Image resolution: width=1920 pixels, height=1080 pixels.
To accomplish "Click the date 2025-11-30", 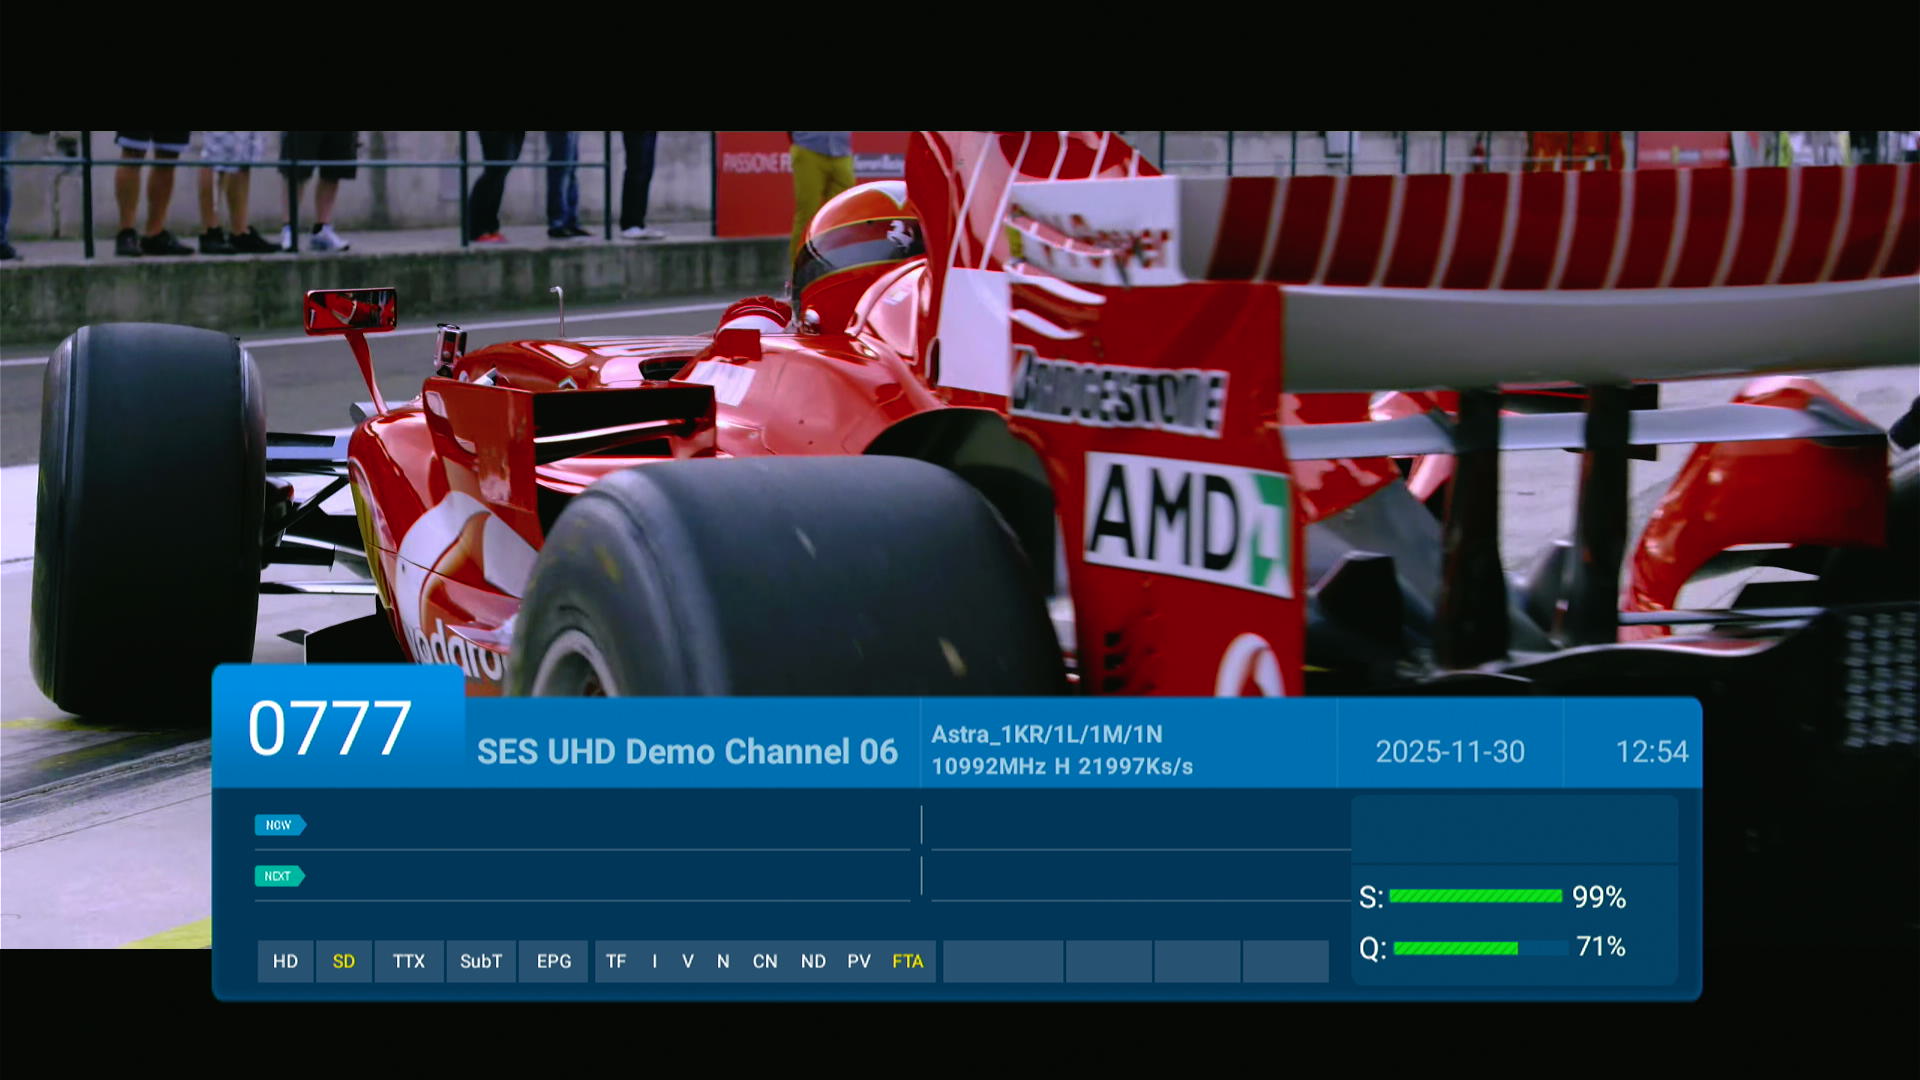I will 1449,752.
